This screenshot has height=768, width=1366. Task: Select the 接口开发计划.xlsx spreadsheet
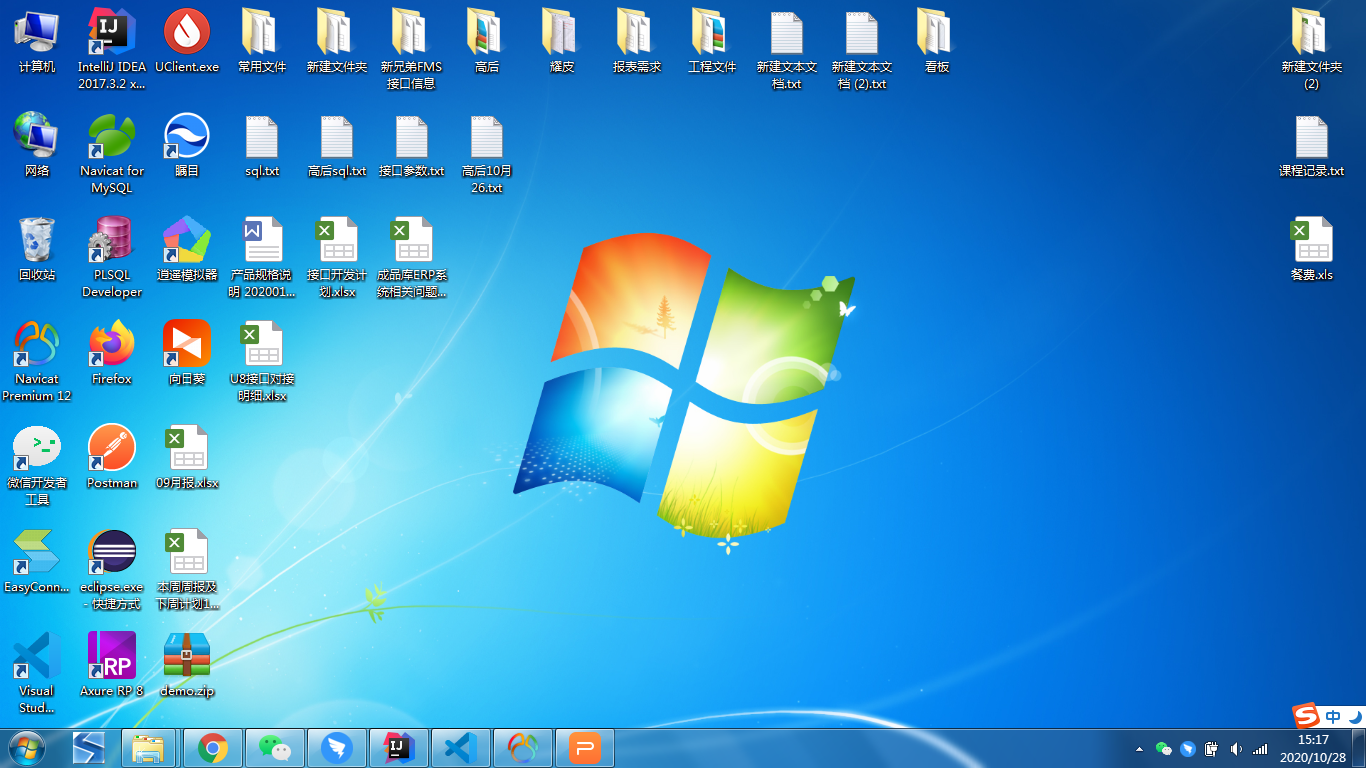pos(337,256)
